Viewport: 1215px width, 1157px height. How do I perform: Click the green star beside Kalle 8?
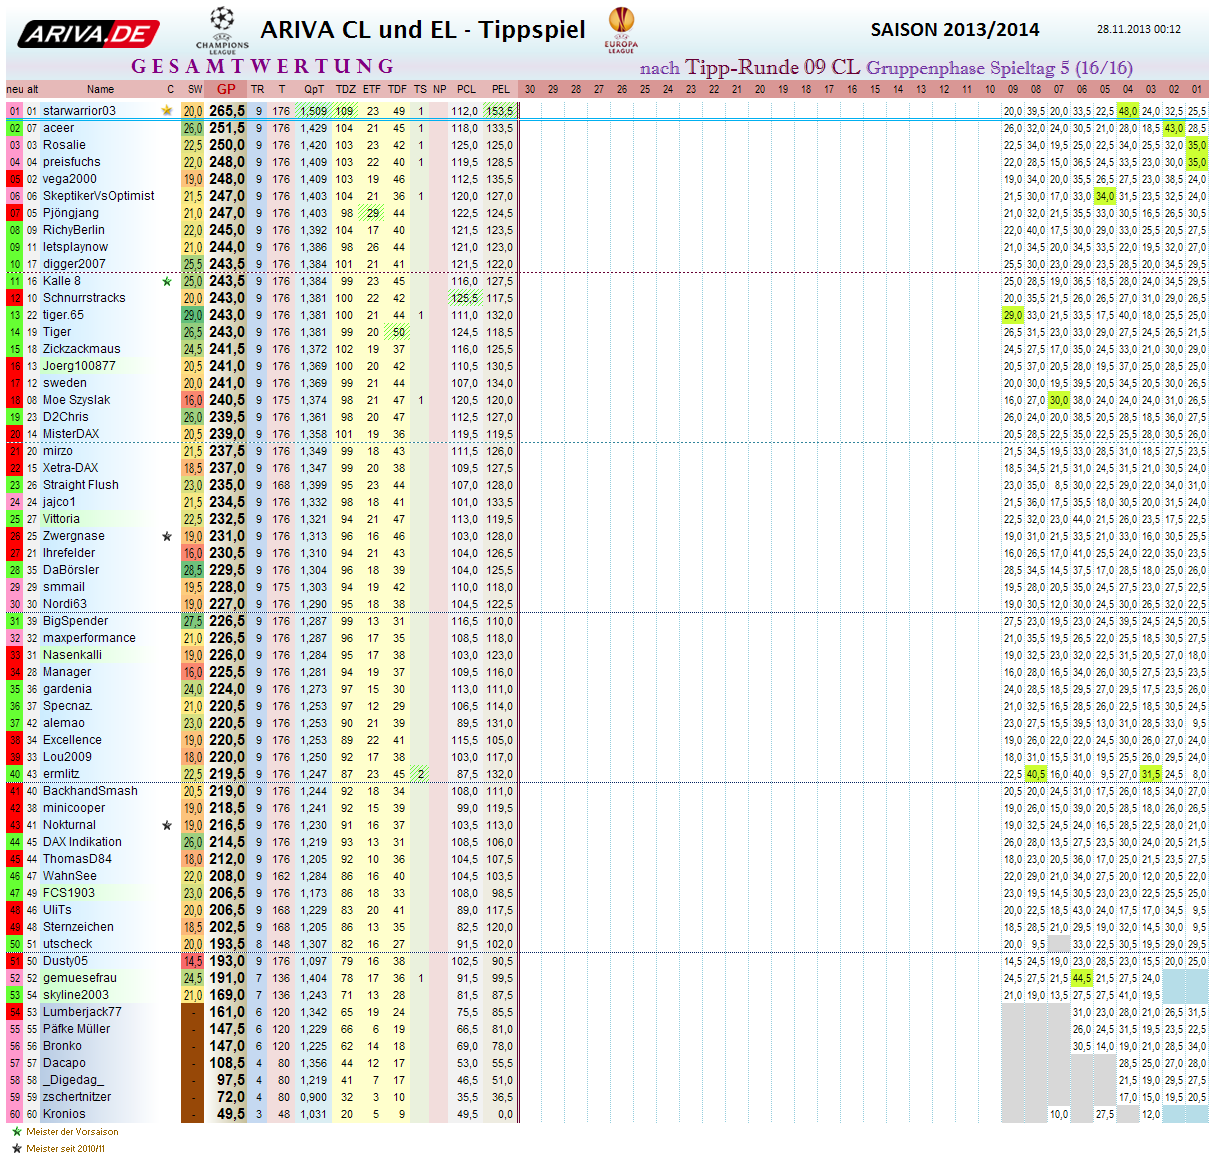point(167,281)
